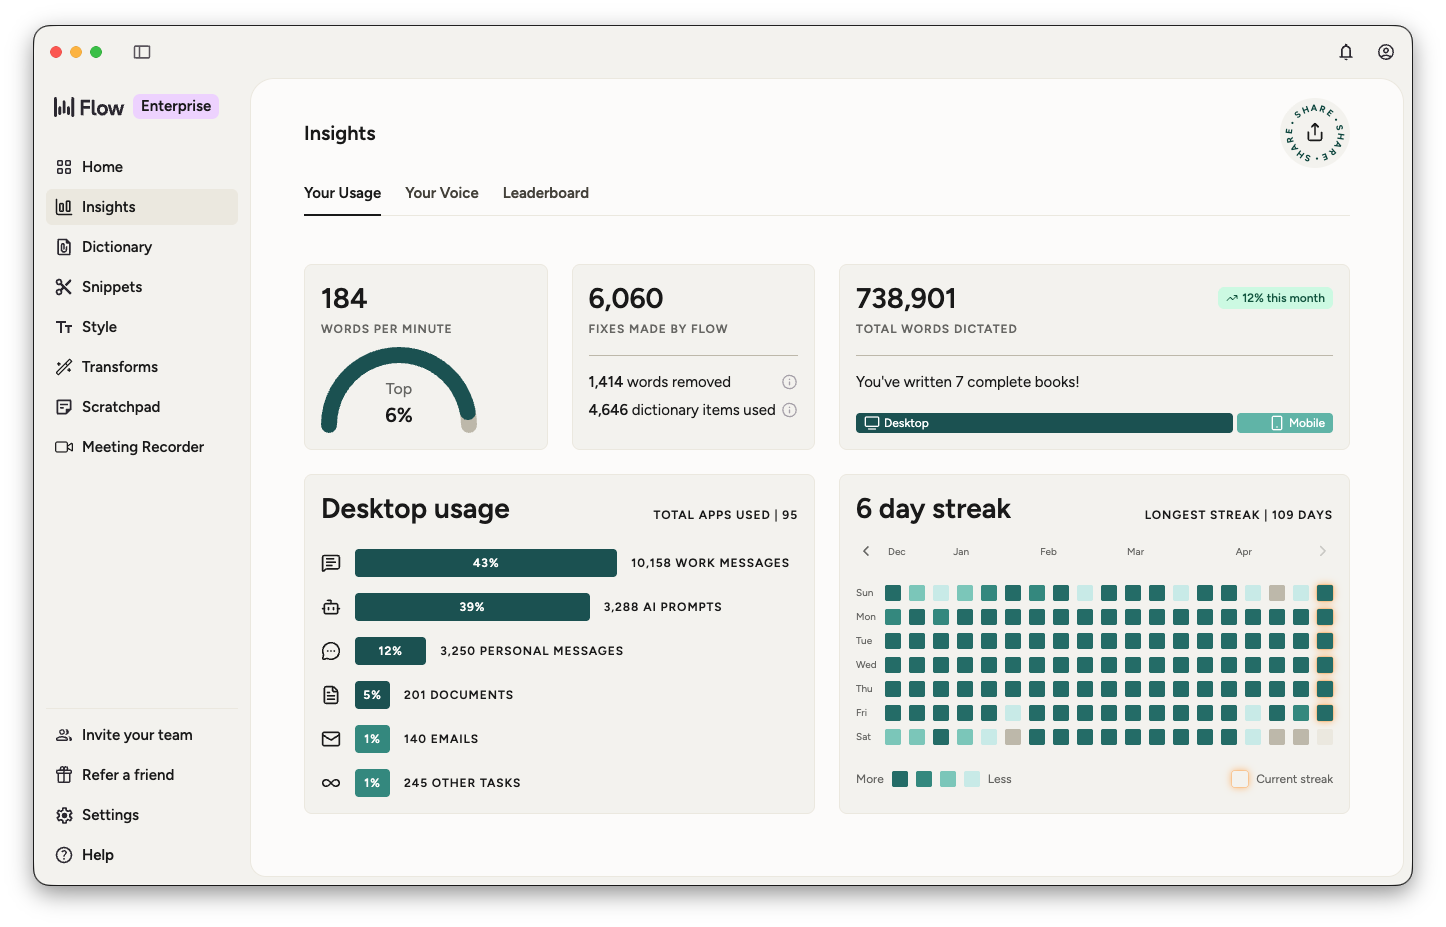Click the Scratchpad note icon

pyautogui.click(x=64, y=407)
